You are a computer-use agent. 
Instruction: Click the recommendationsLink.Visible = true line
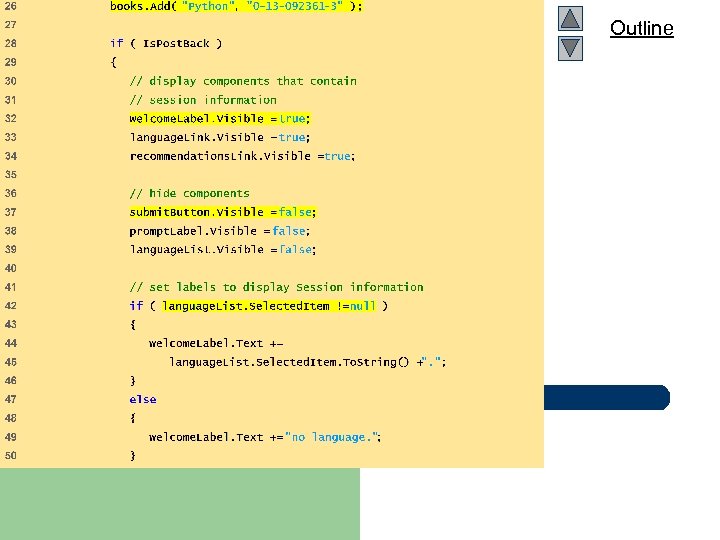[242, 156]
